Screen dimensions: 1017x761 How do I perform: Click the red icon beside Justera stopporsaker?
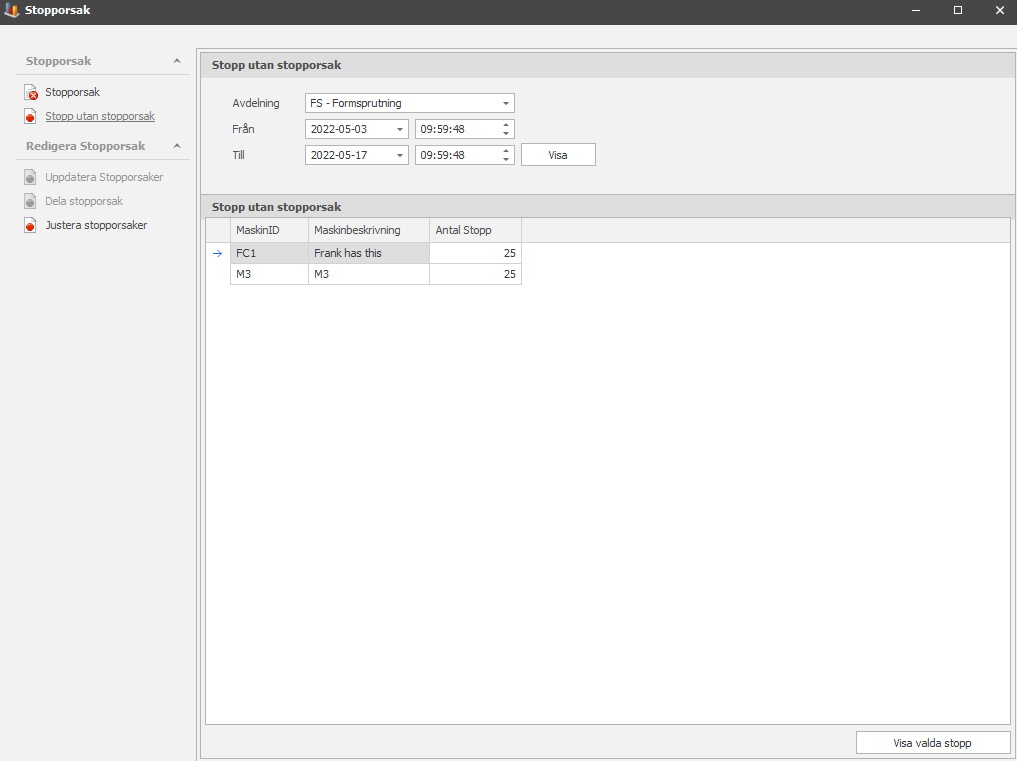click(30, 225)
